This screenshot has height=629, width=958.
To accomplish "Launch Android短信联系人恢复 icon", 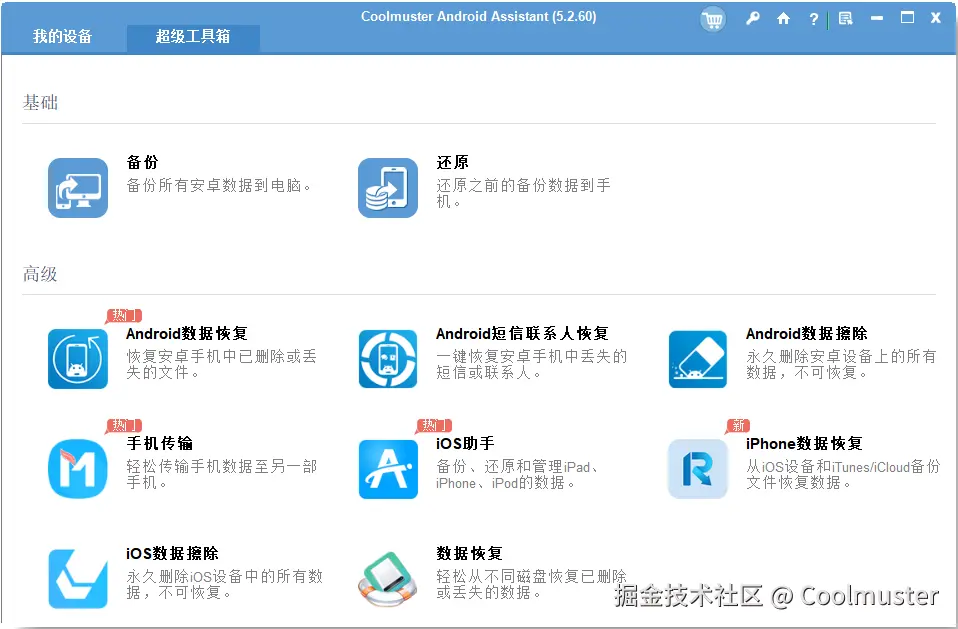I will [x=388, y=359].
